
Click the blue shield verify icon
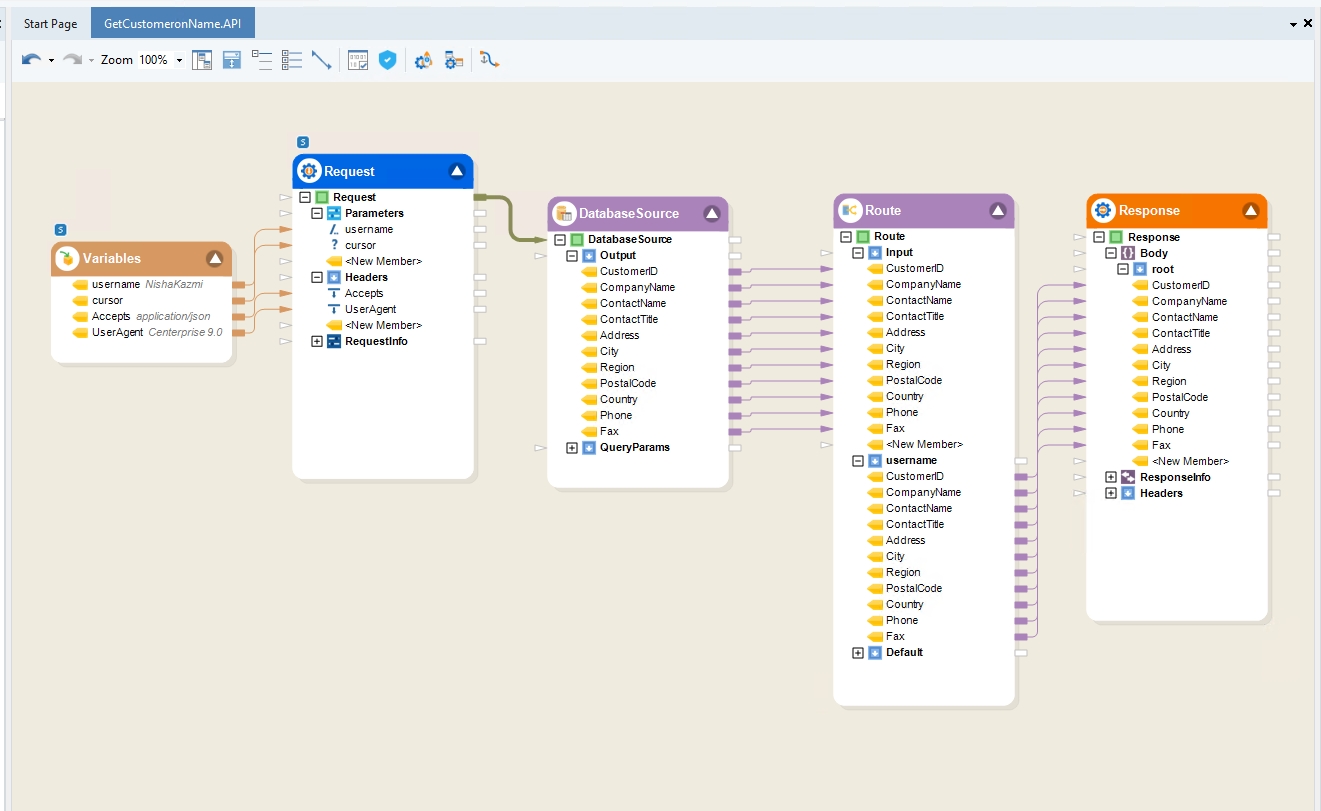(x=387, y=60)
